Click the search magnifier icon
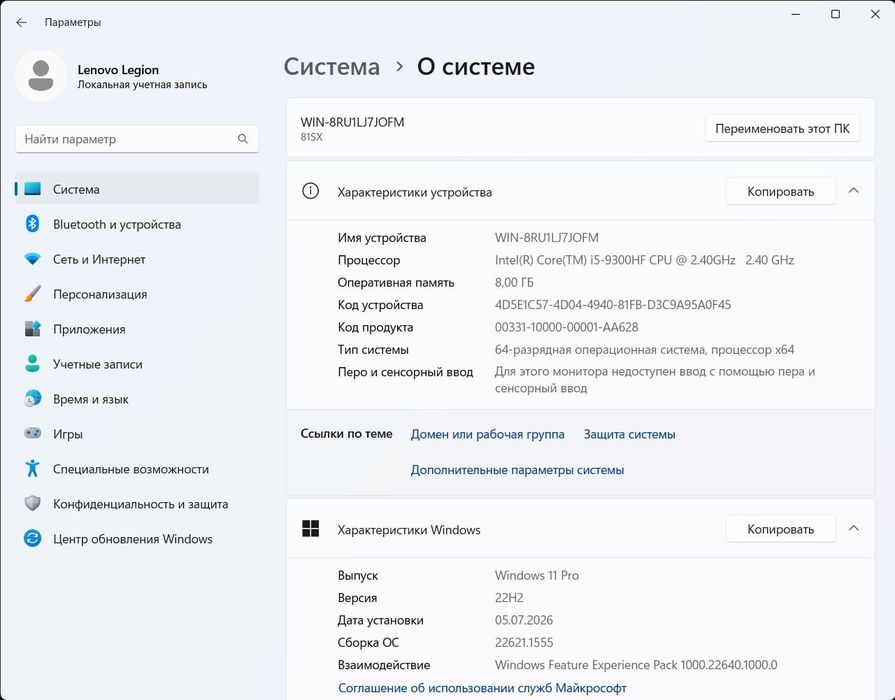Screen dimensions: 895x700 click(x=243, y=139)
